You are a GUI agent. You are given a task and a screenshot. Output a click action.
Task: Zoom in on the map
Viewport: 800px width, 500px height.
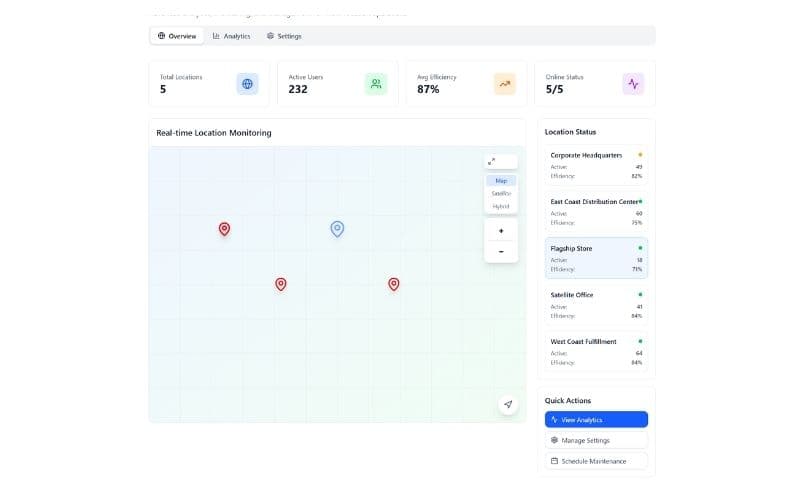pyautogui.click(x=501, y=231)
